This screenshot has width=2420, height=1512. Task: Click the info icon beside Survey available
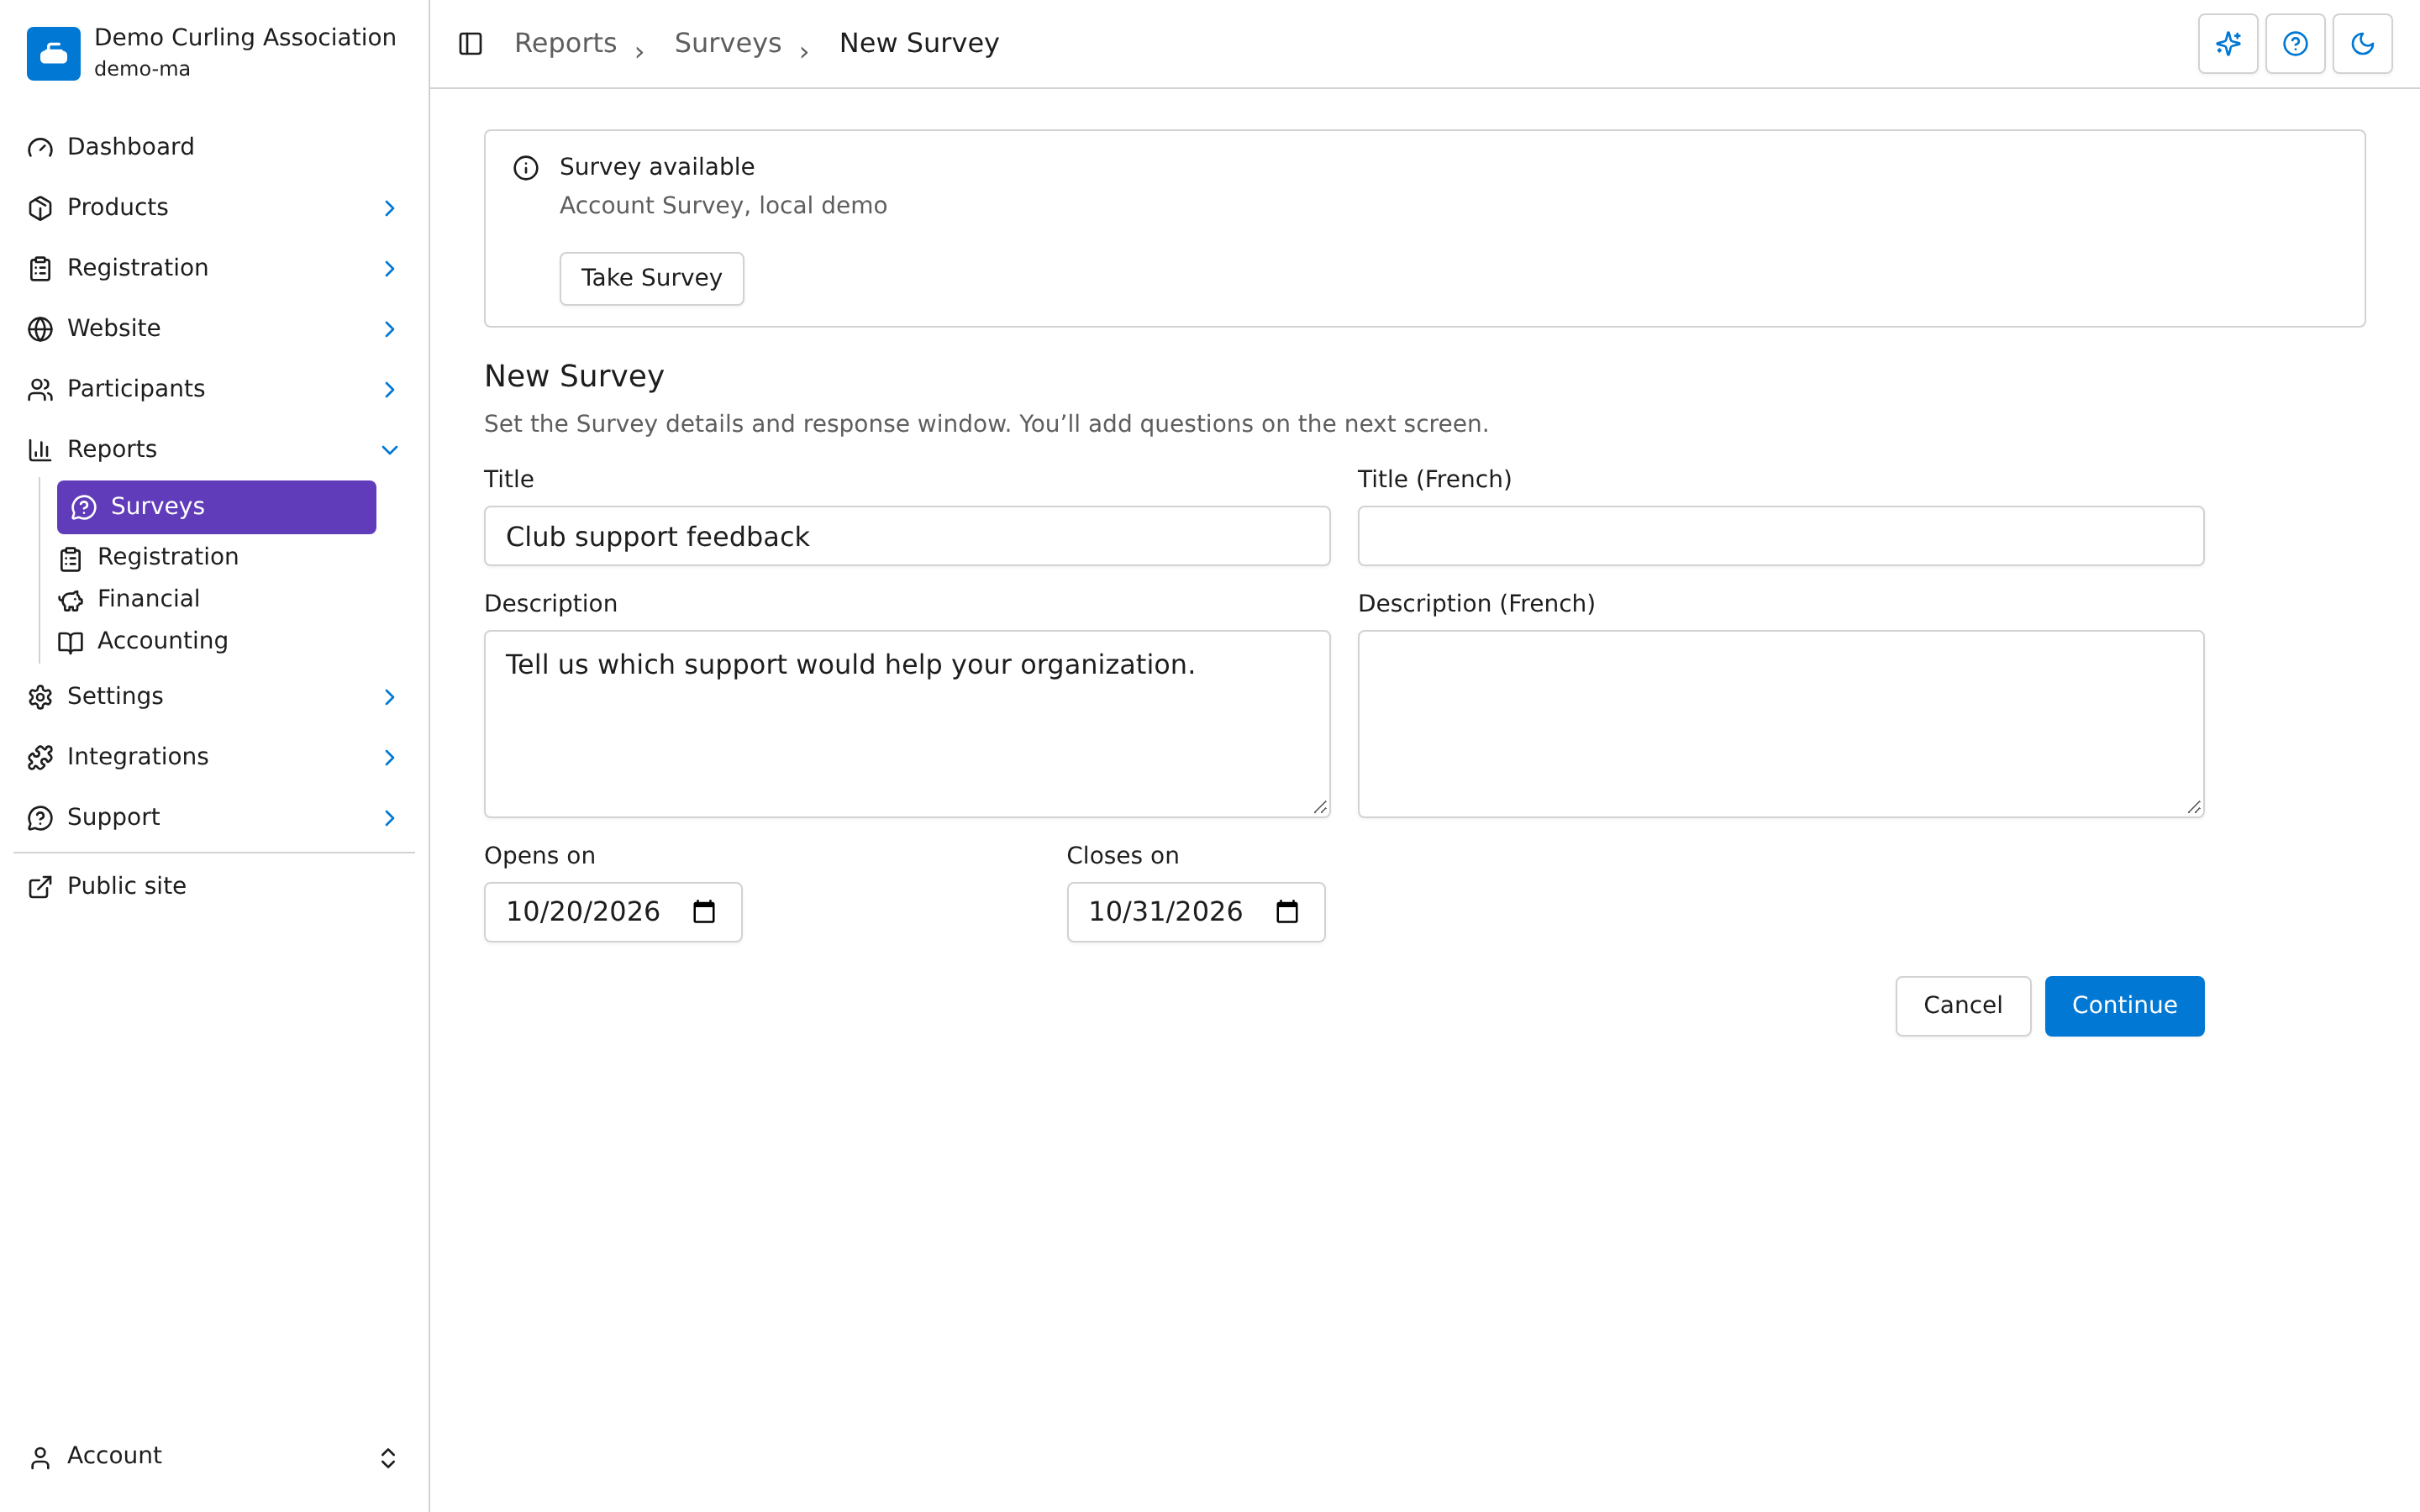(526, 168)
